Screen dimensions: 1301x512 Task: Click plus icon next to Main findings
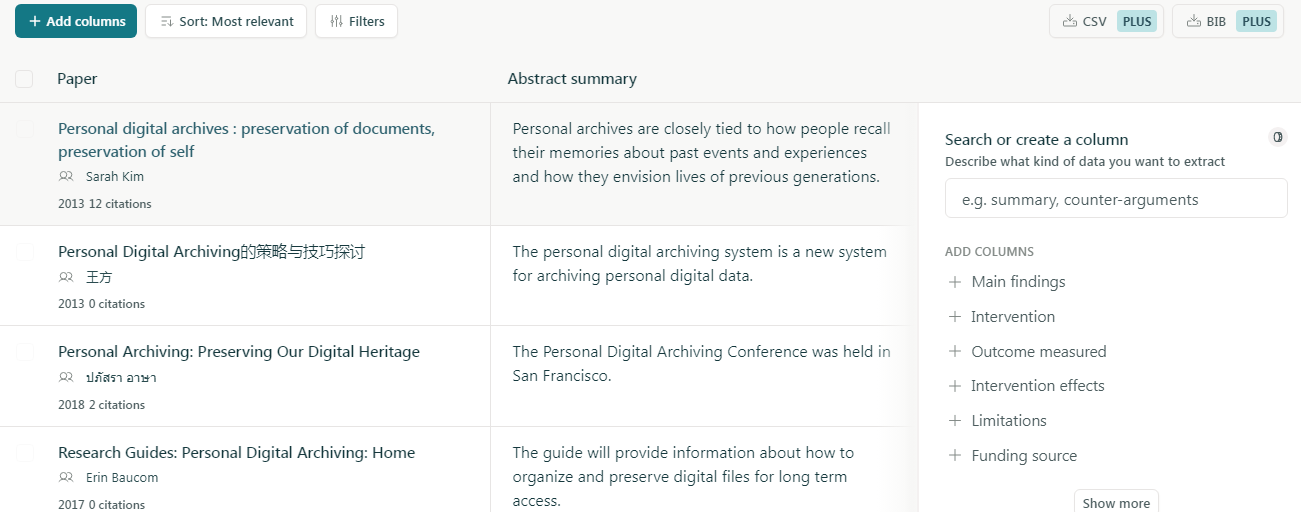(x=954, y=282)
